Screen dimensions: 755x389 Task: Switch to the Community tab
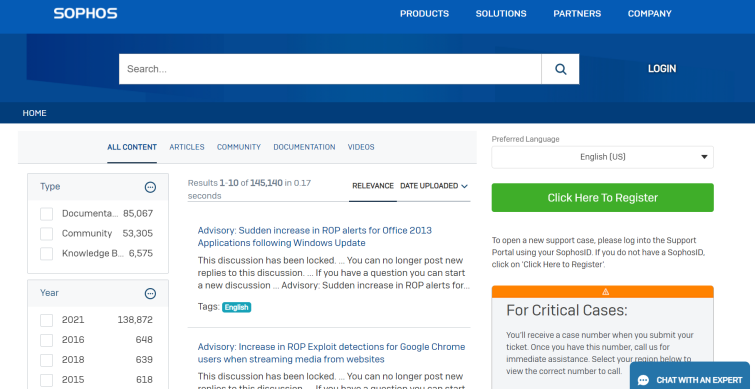239,147
